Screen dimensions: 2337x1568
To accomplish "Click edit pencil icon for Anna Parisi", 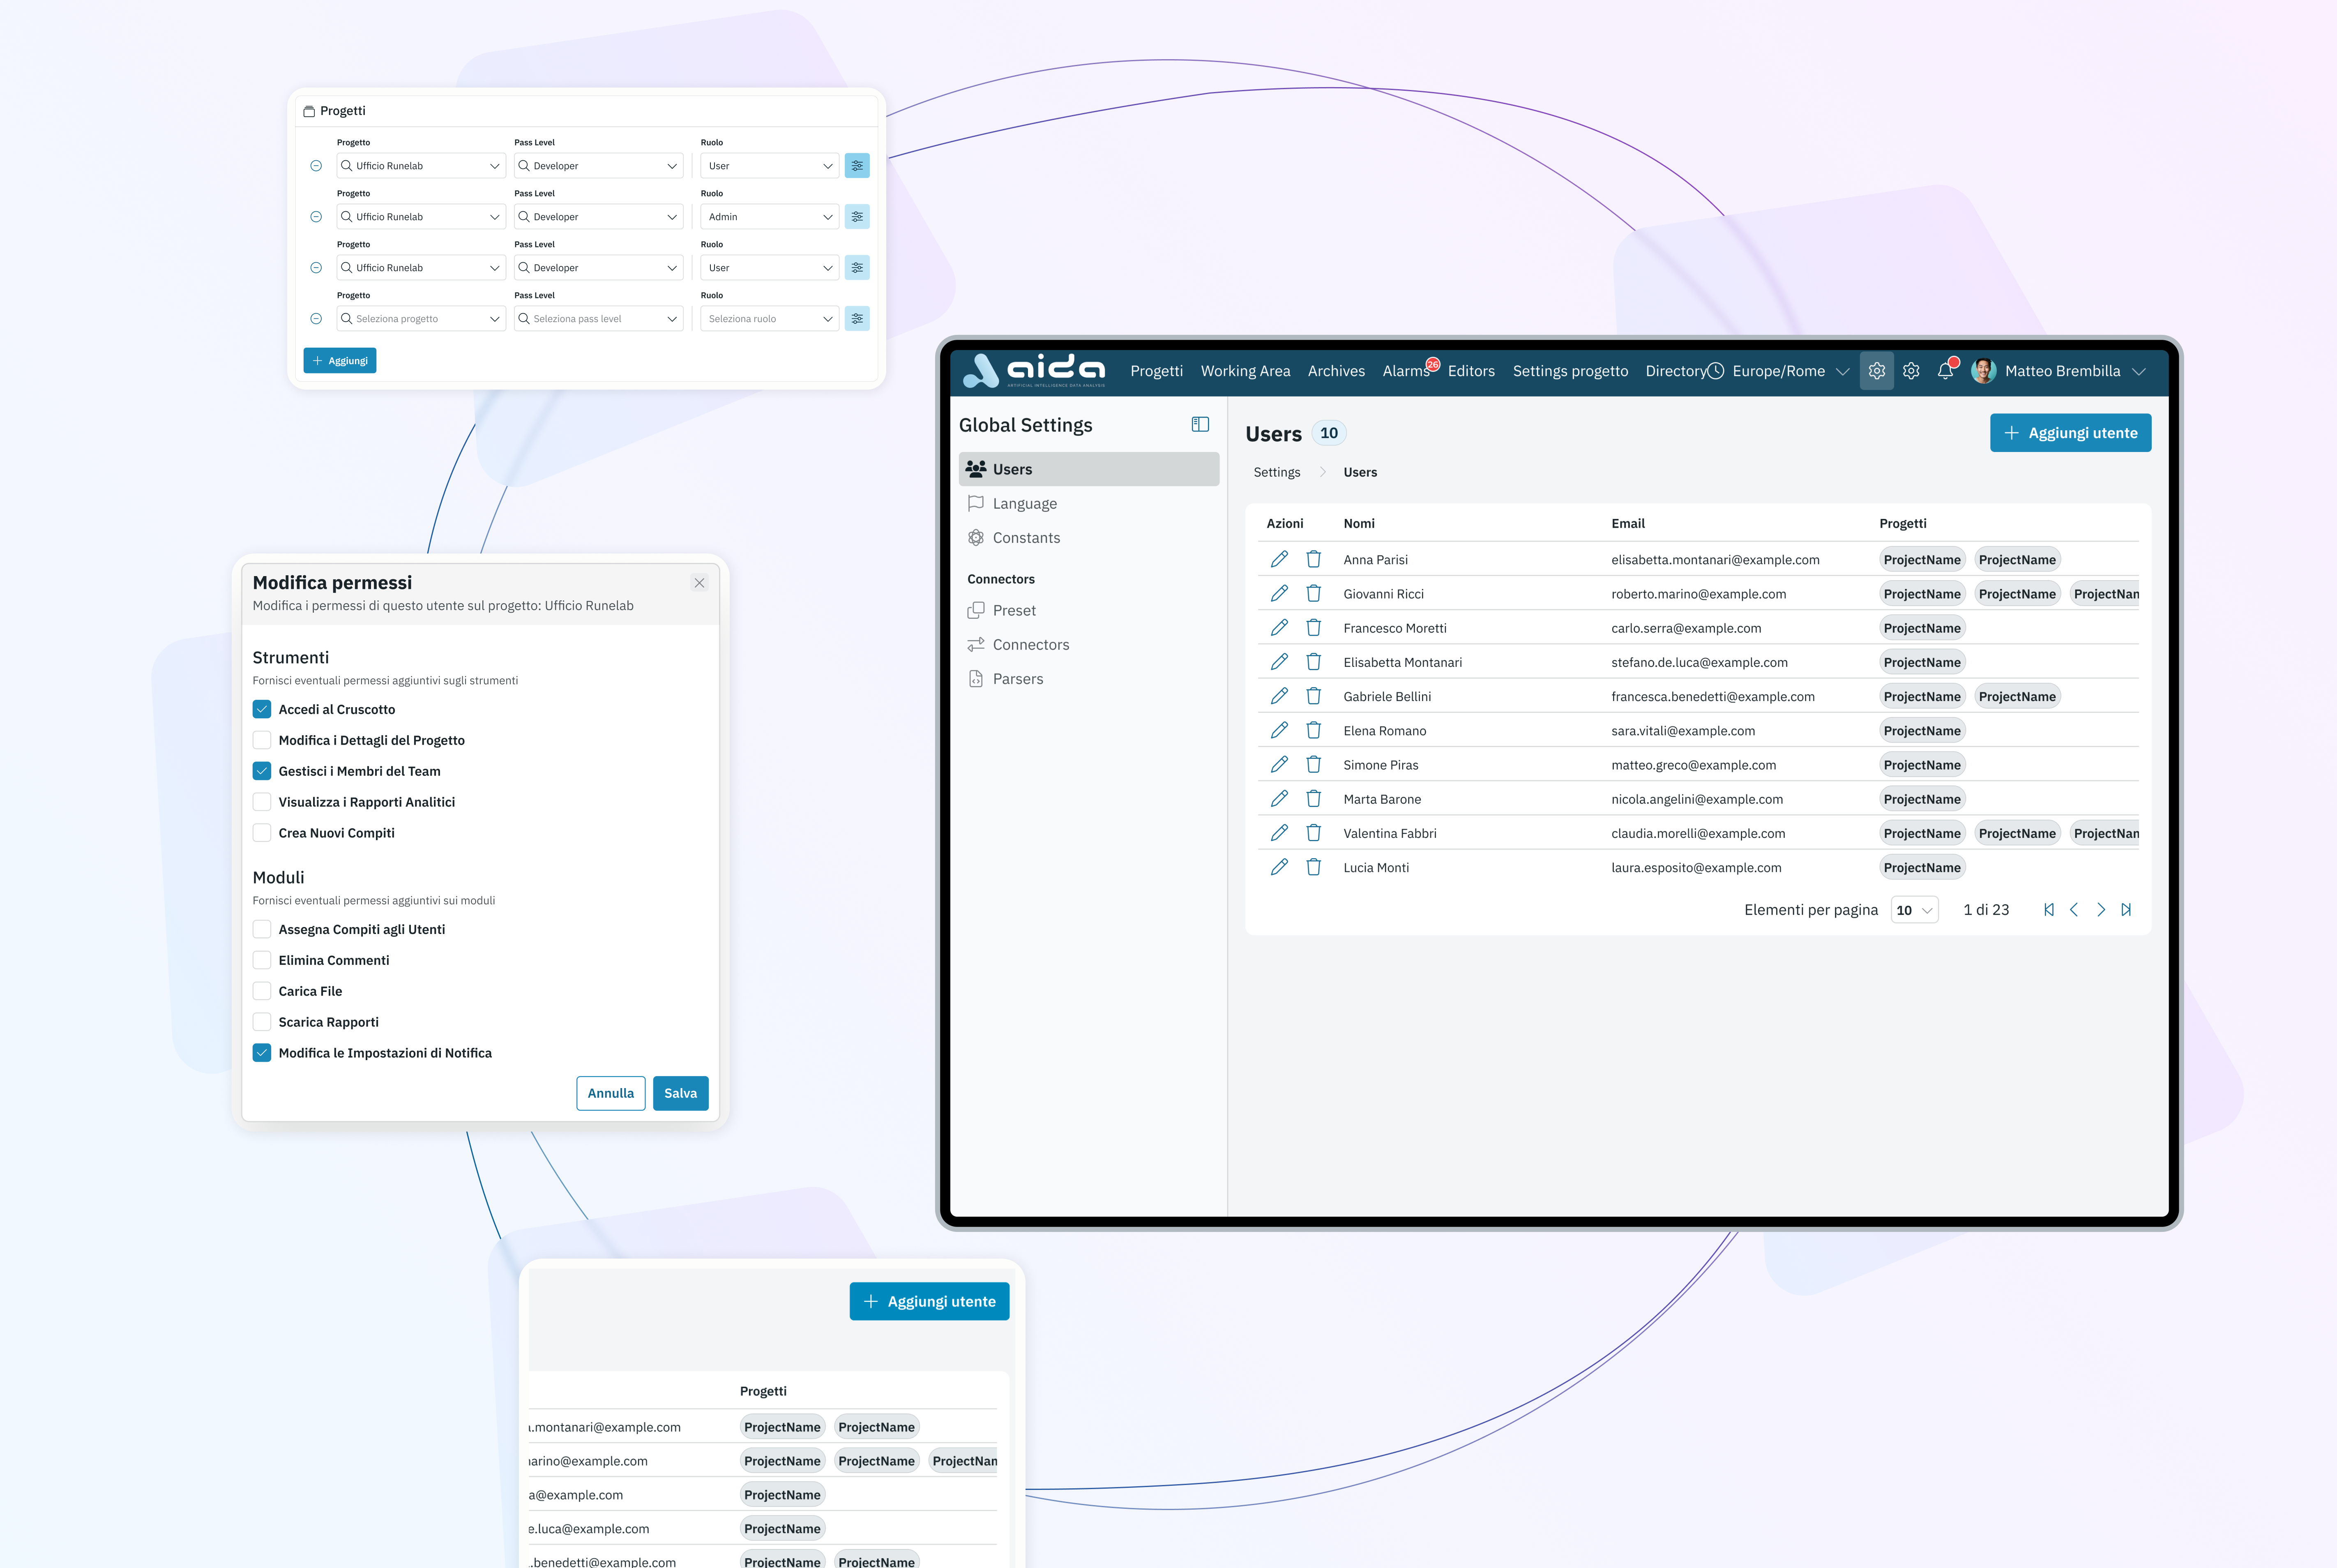I will coord(1279,559).
